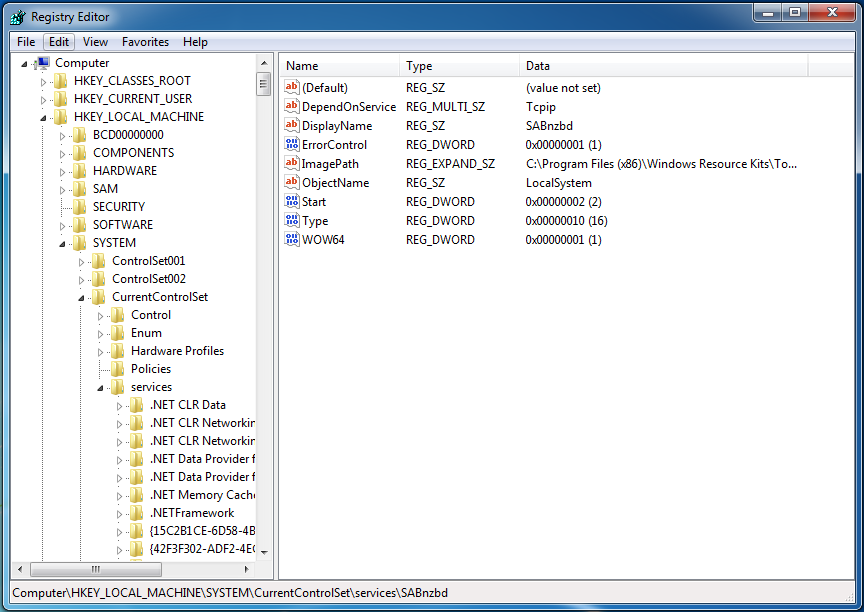Click the 'REG_EXPAND_SZ' type cell
This screenshot has width=864, height=612.
pos(450,164)
